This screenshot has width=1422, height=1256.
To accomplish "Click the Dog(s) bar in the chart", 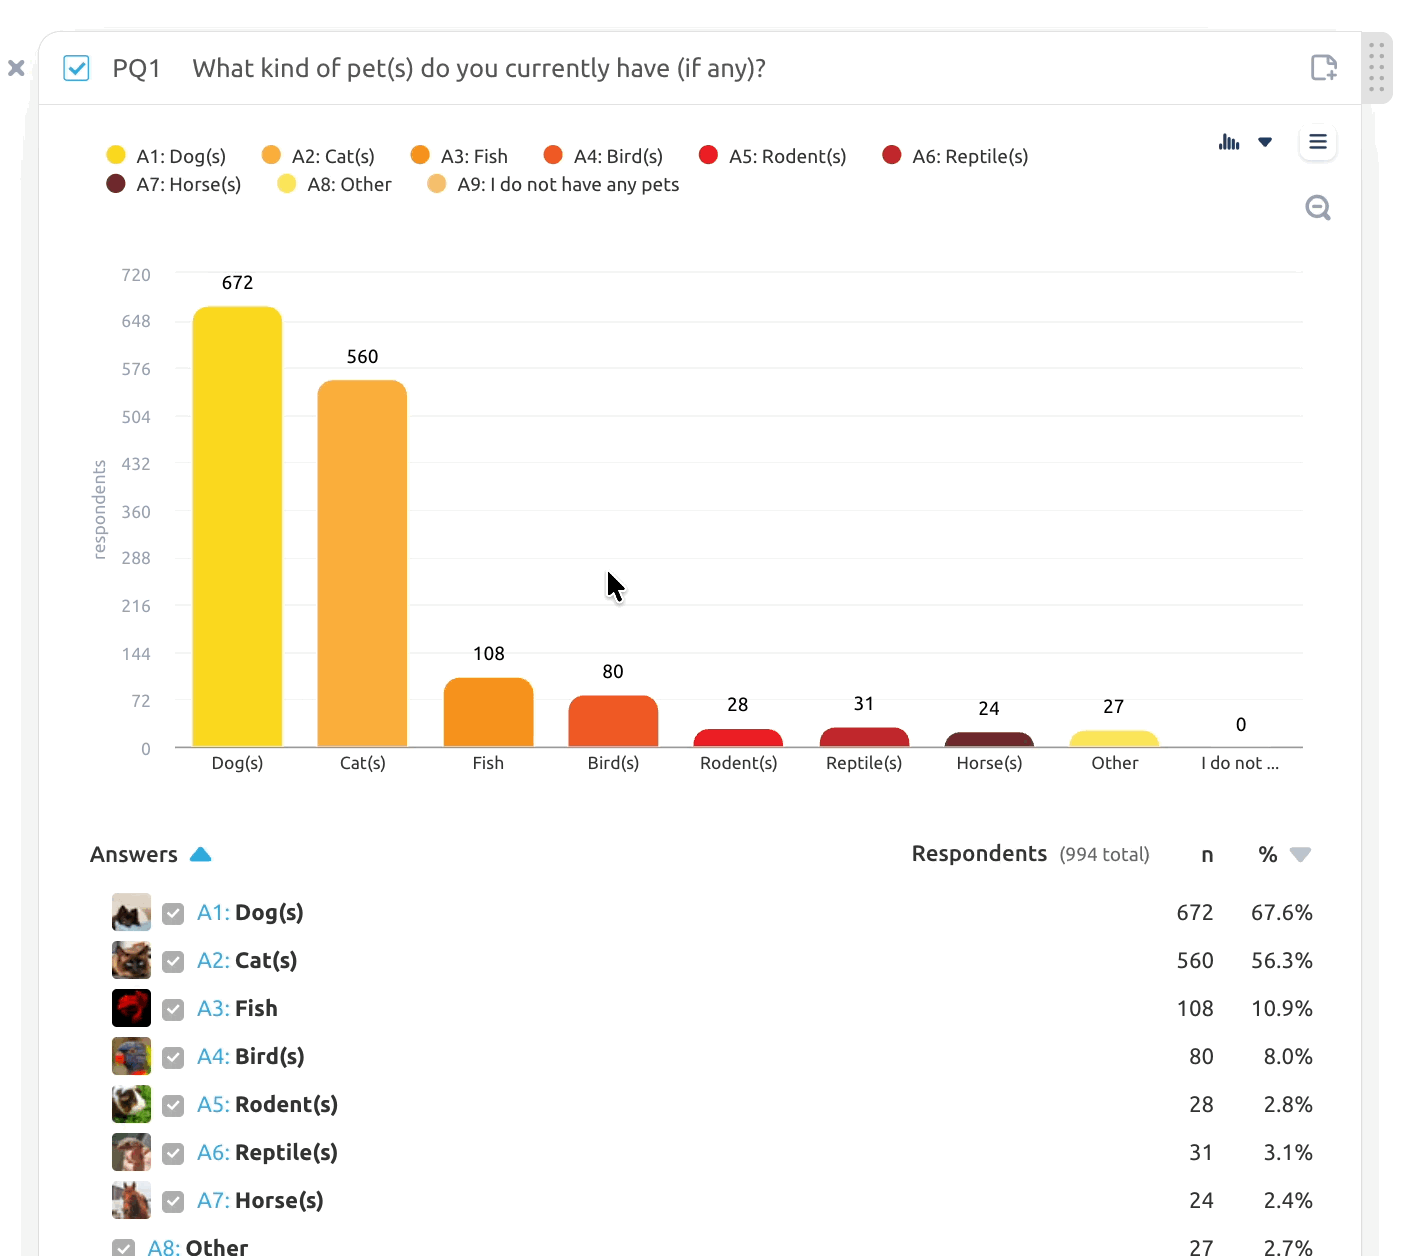I will 237,527.
